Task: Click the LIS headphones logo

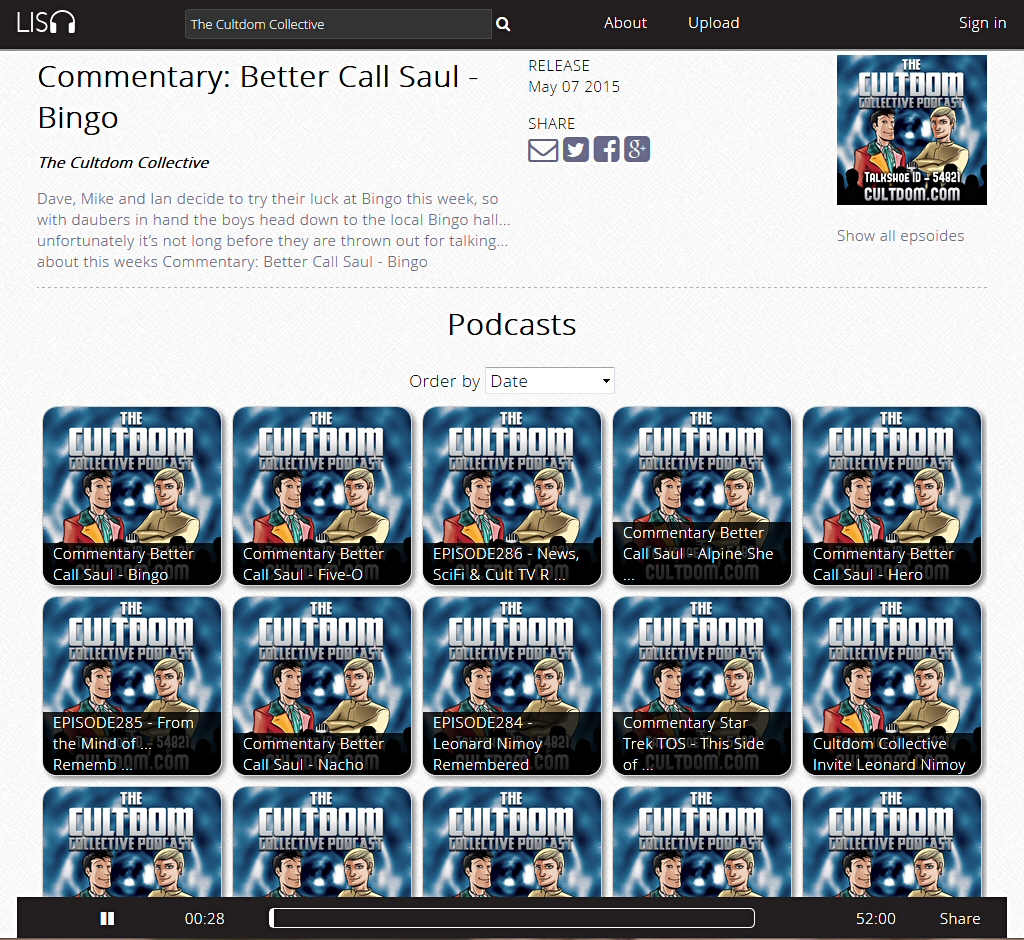Action: pos(46,23)
